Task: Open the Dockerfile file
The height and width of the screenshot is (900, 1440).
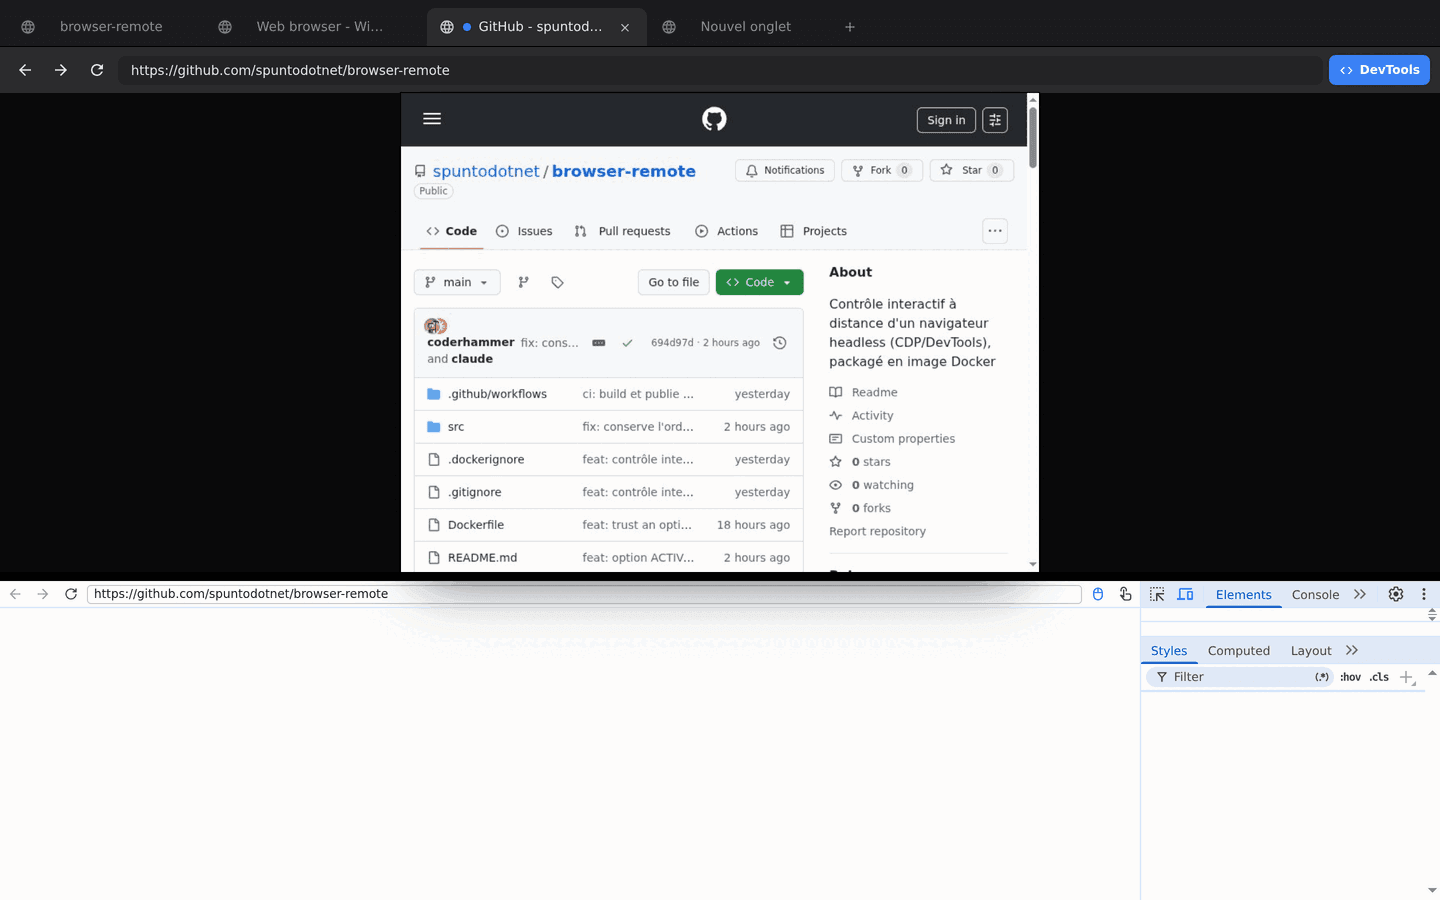Action: click(x=476, y=525)
